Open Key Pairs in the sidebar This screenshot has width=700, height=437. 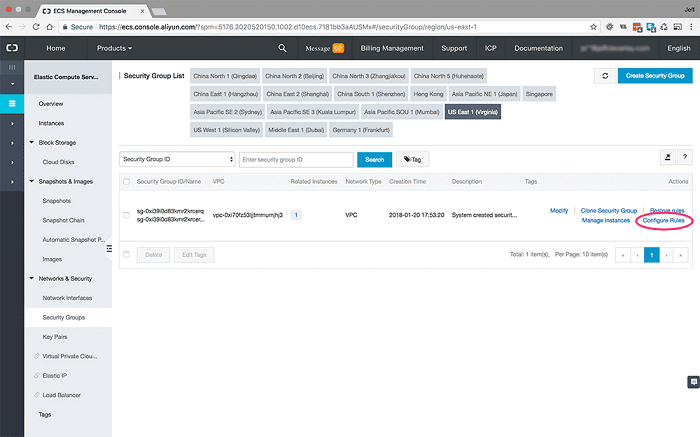(55, 337)
